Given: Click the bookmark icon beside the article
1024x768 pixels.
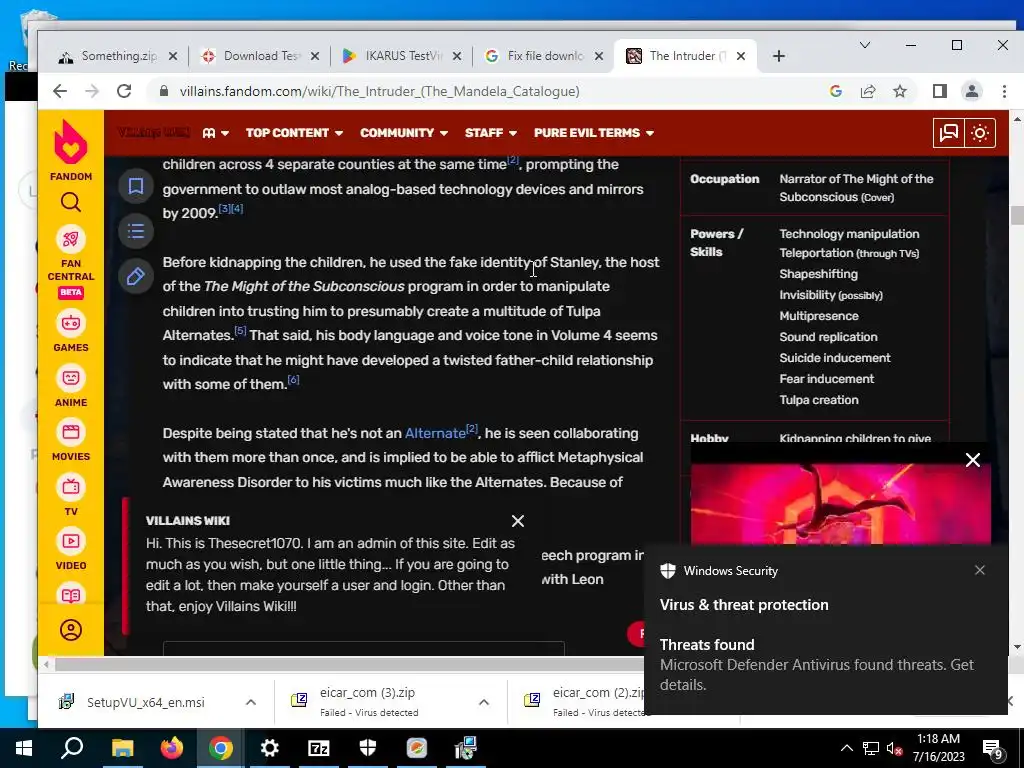Looking at the screenshot, I should (136, 186).
